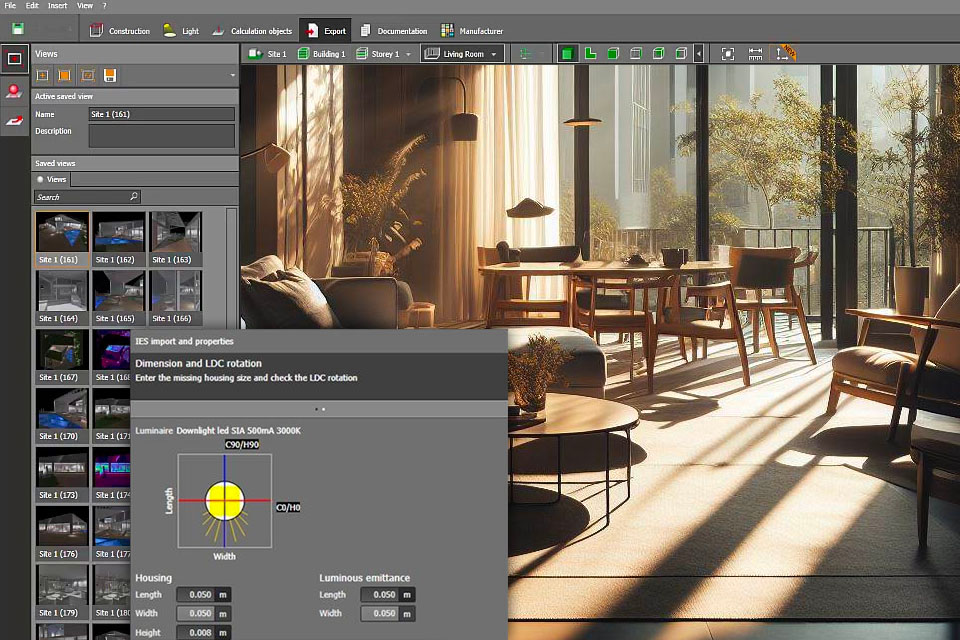This screenshot has height=640, width=960.
Task: Click the Luminous emittance Width field
Action: [380, 613]
